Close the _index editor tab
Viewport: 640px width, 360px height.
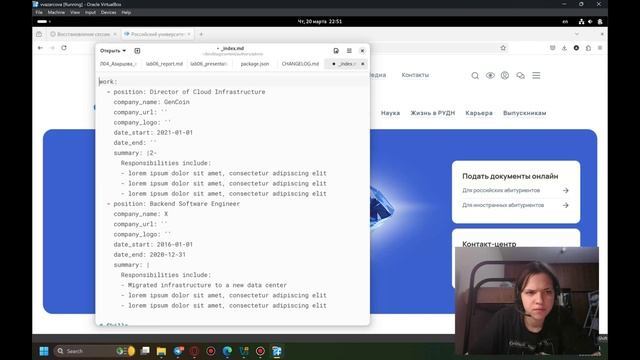pyautogui.click(x=362, y=64)
